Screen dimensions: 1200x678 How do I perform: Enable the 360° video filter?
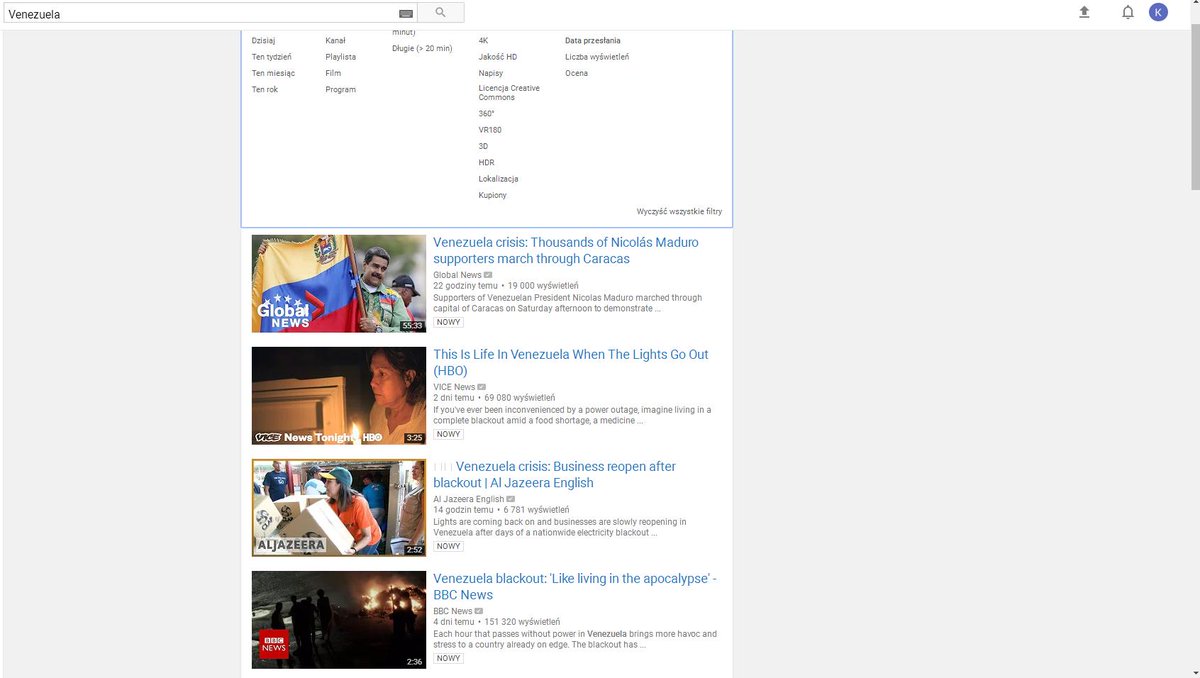click(486, 113)
